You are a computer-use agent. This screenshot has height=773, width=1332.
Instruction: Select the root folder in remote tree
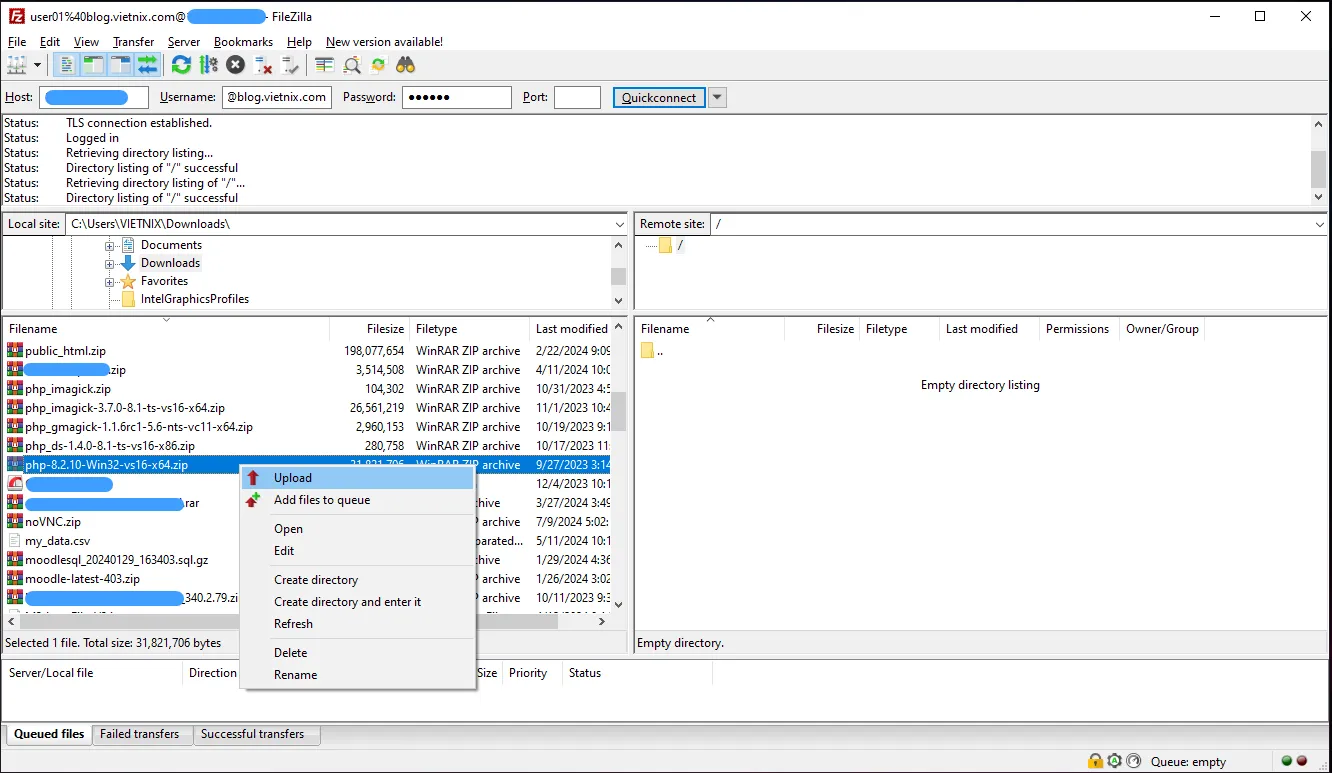[x=680, y=245]
